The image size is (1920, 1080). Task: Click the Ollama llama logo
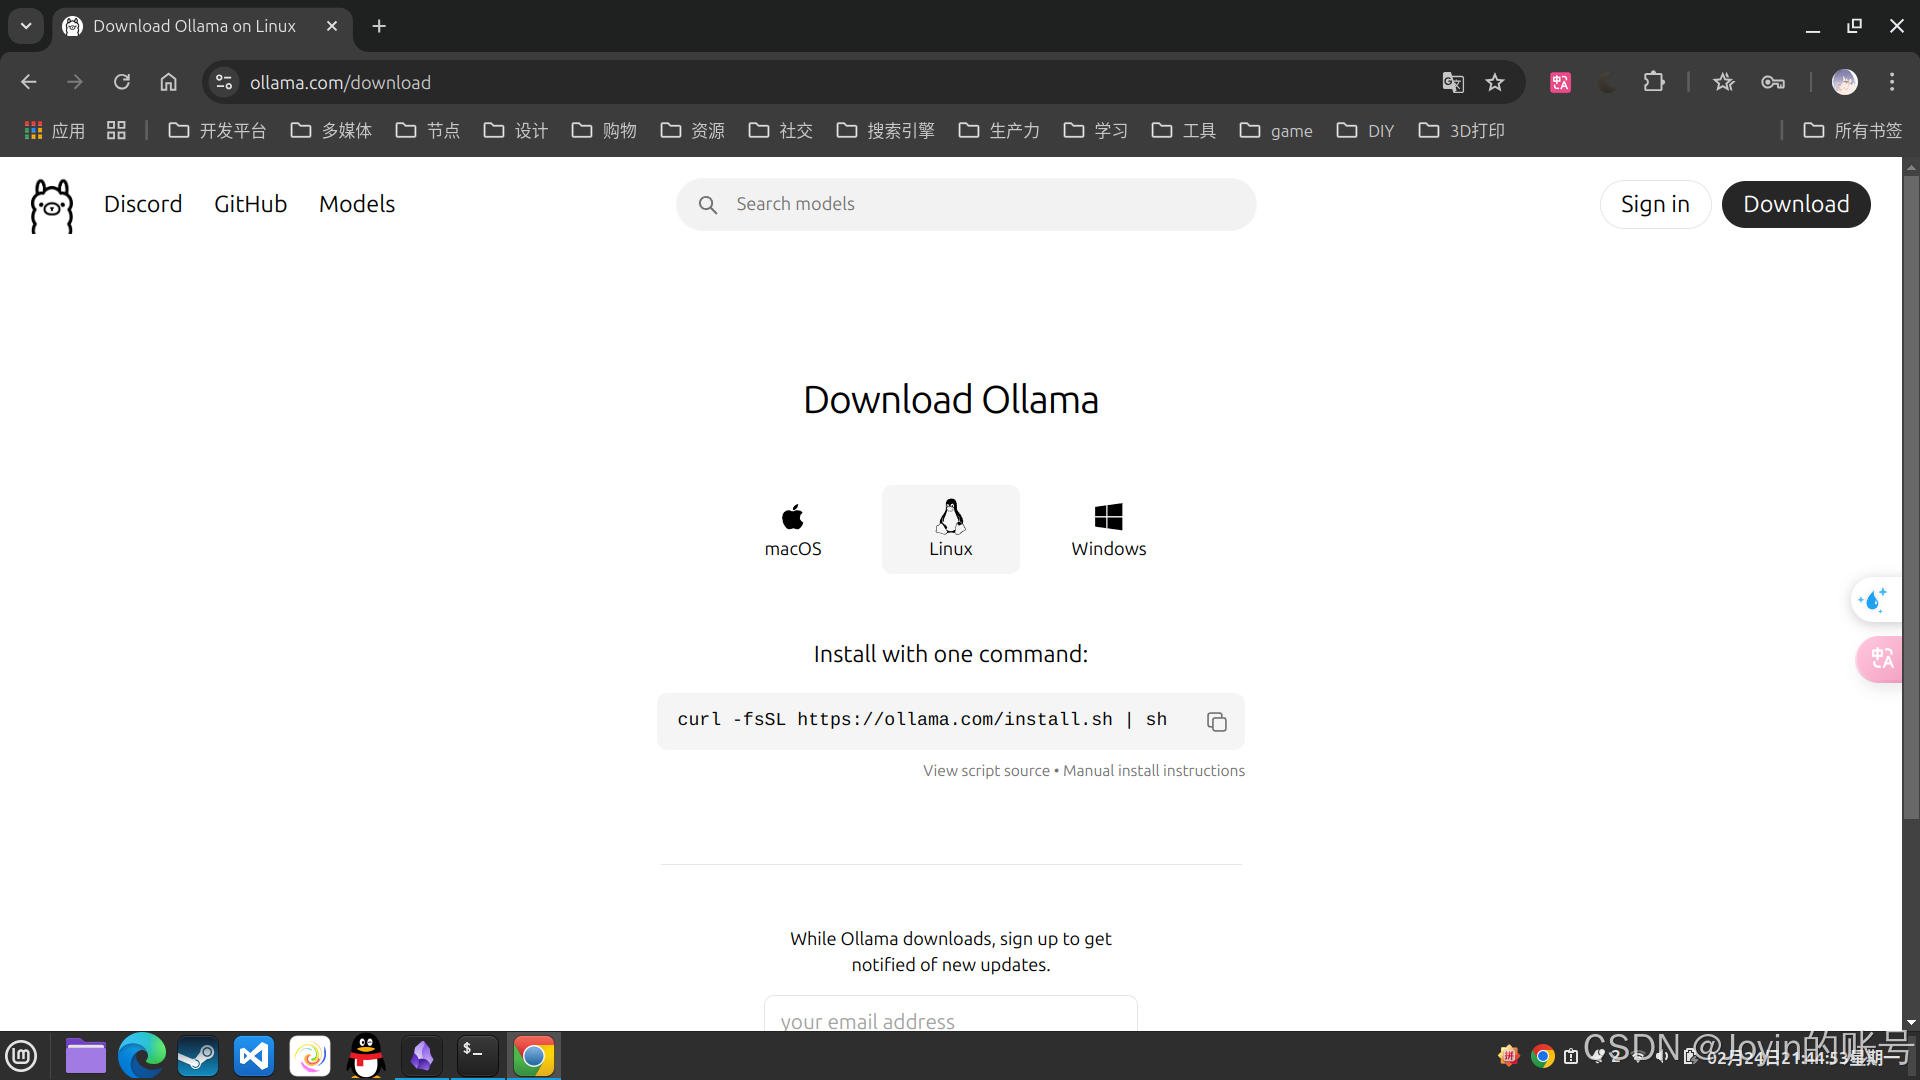(52, 205)
